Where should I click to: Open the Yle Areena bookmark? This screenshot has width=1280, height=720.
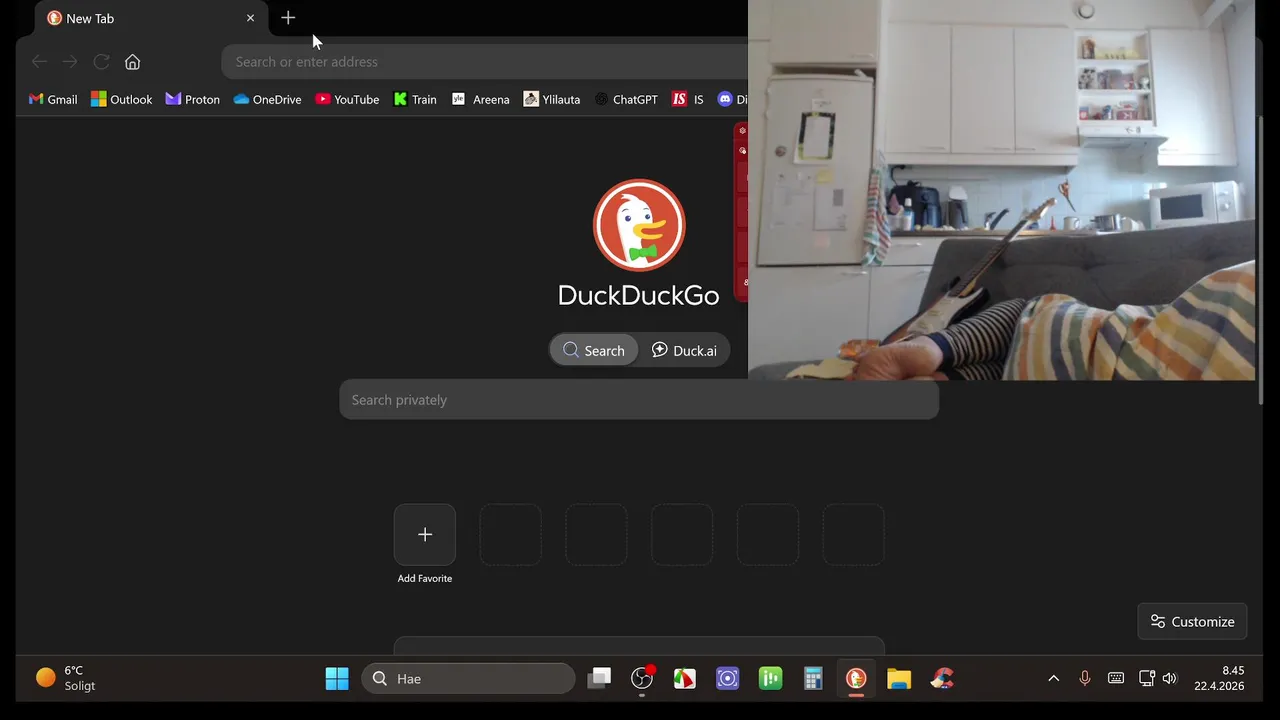pos(481,99)
